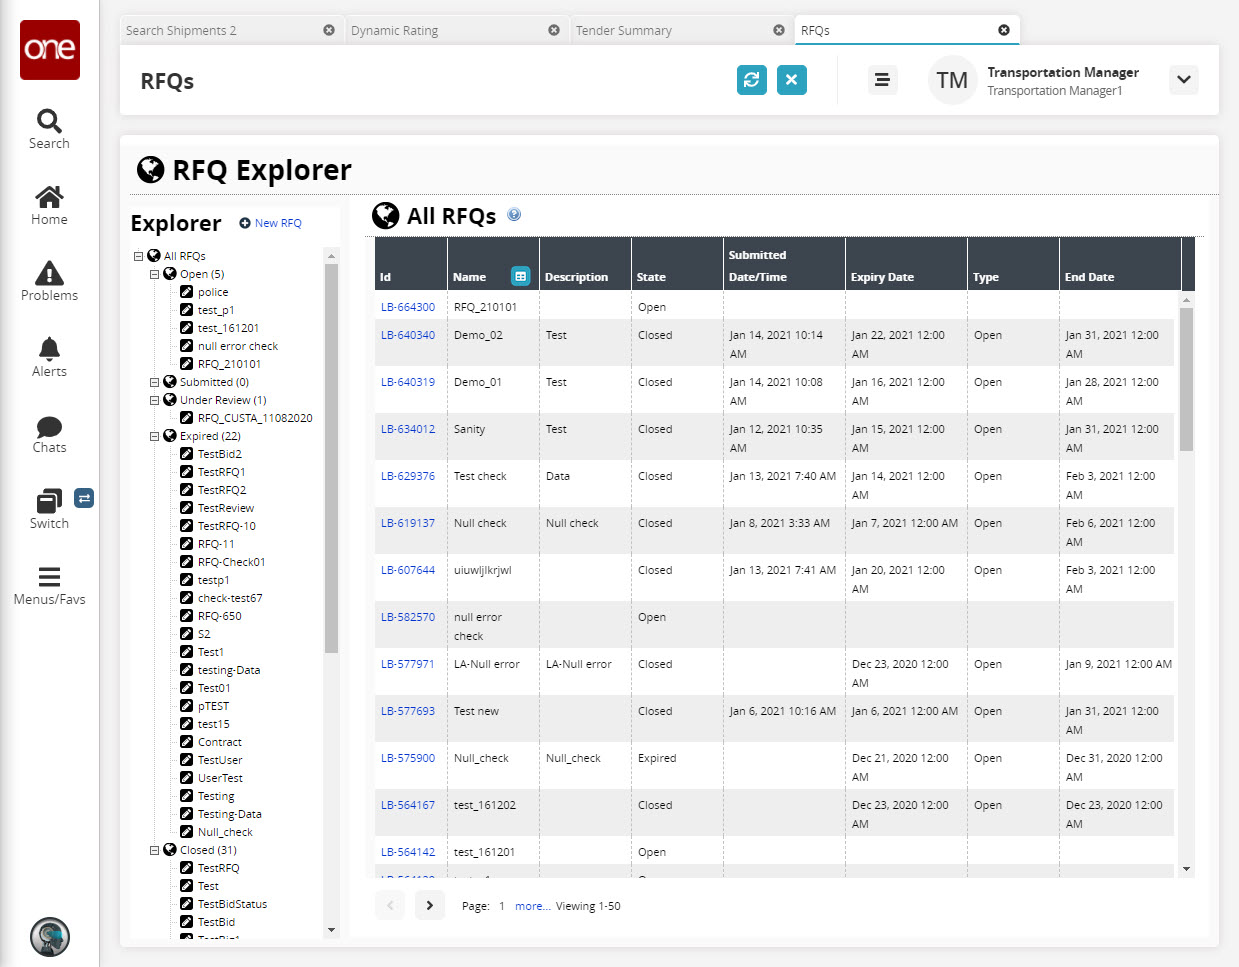The height and width of the screenshot is (967, 1239).
Task: Switch to the Dynamic Rating tab
Action: coord(395,31)
